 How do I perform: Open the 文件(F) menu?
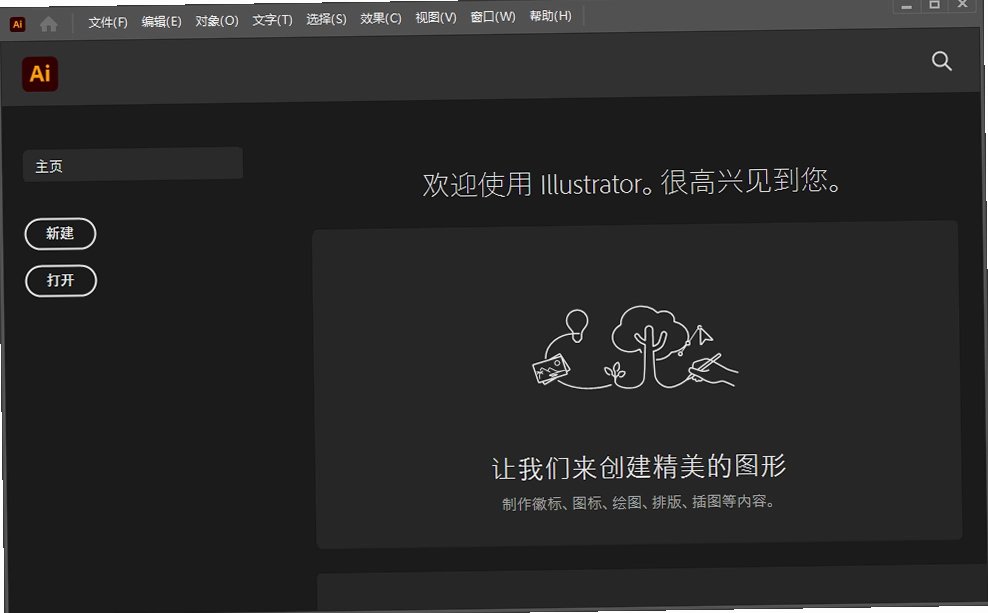click(x=108, y=22)
